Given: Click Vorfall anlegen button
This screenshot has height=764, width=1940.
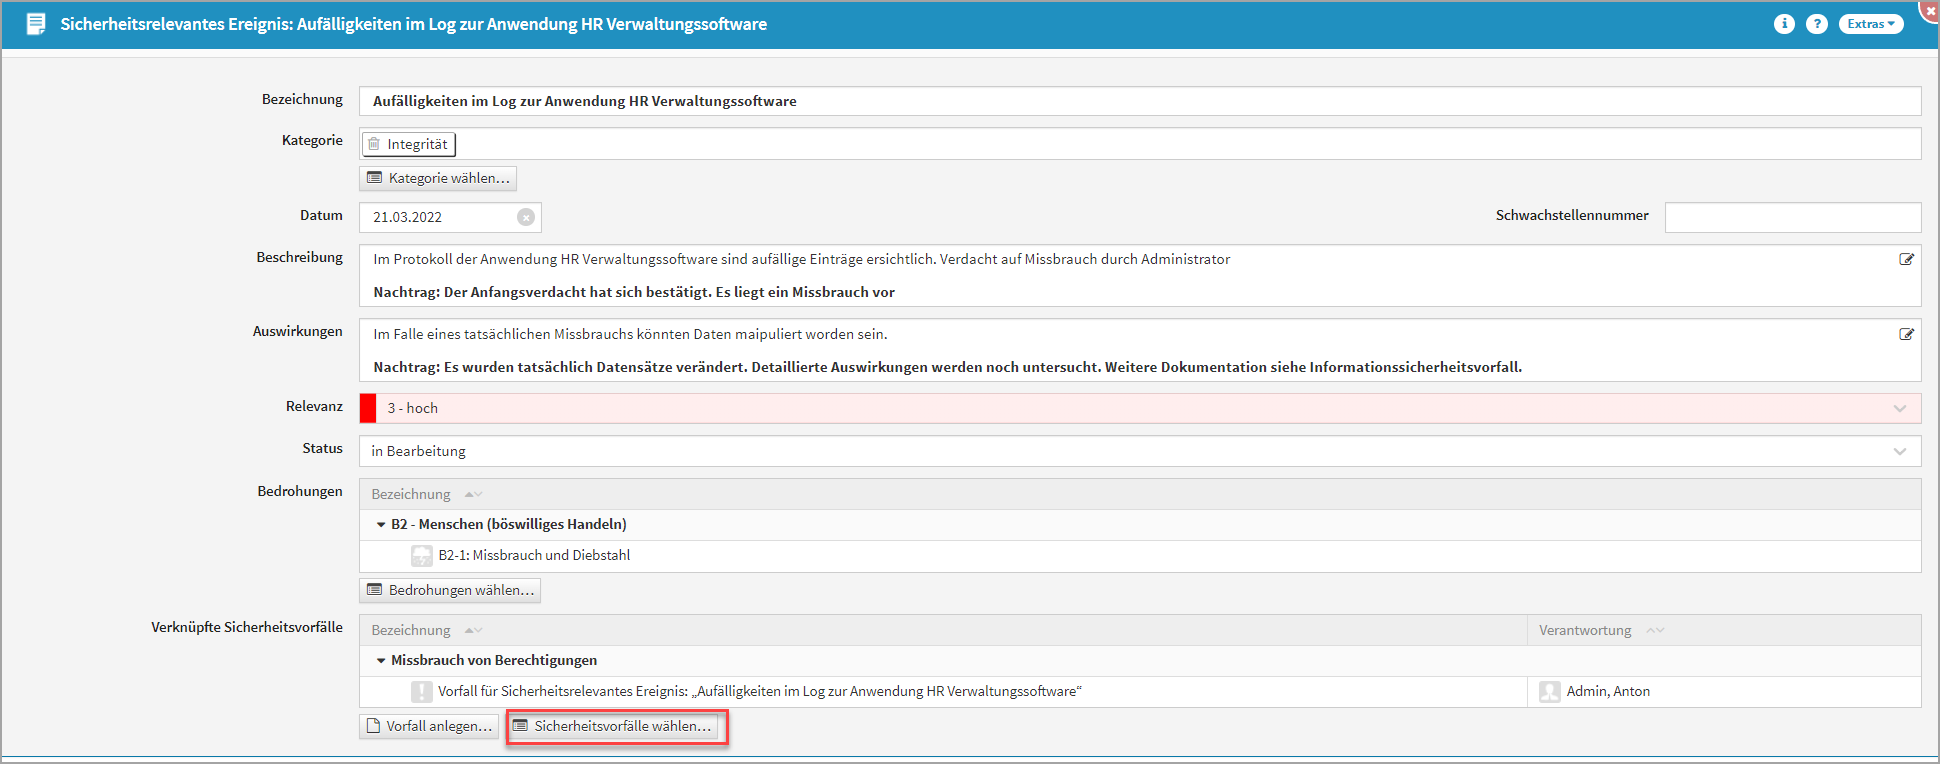Looking at the screenshot, I should 429,726.
